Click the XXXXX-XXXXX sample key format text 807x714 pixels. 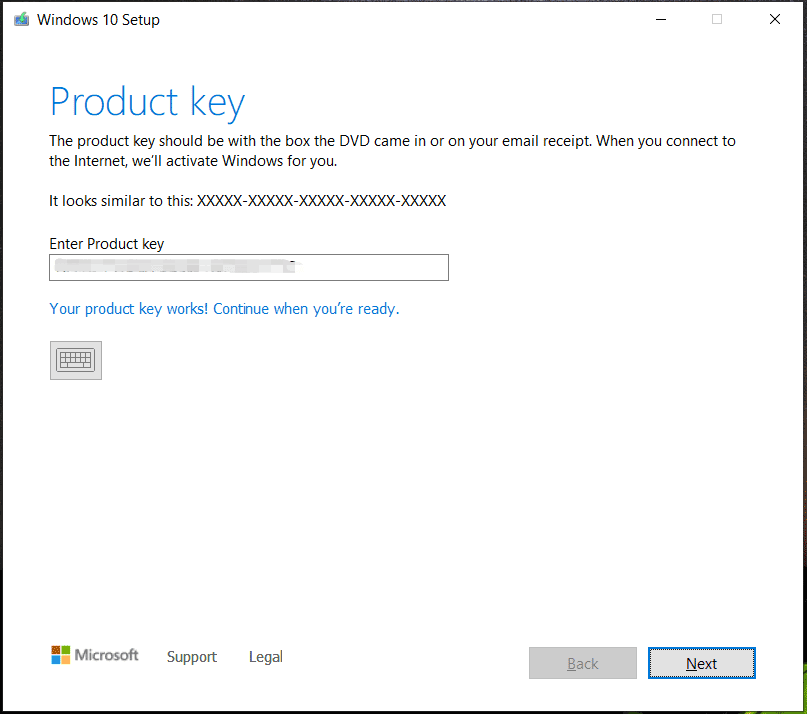(321, 201)
